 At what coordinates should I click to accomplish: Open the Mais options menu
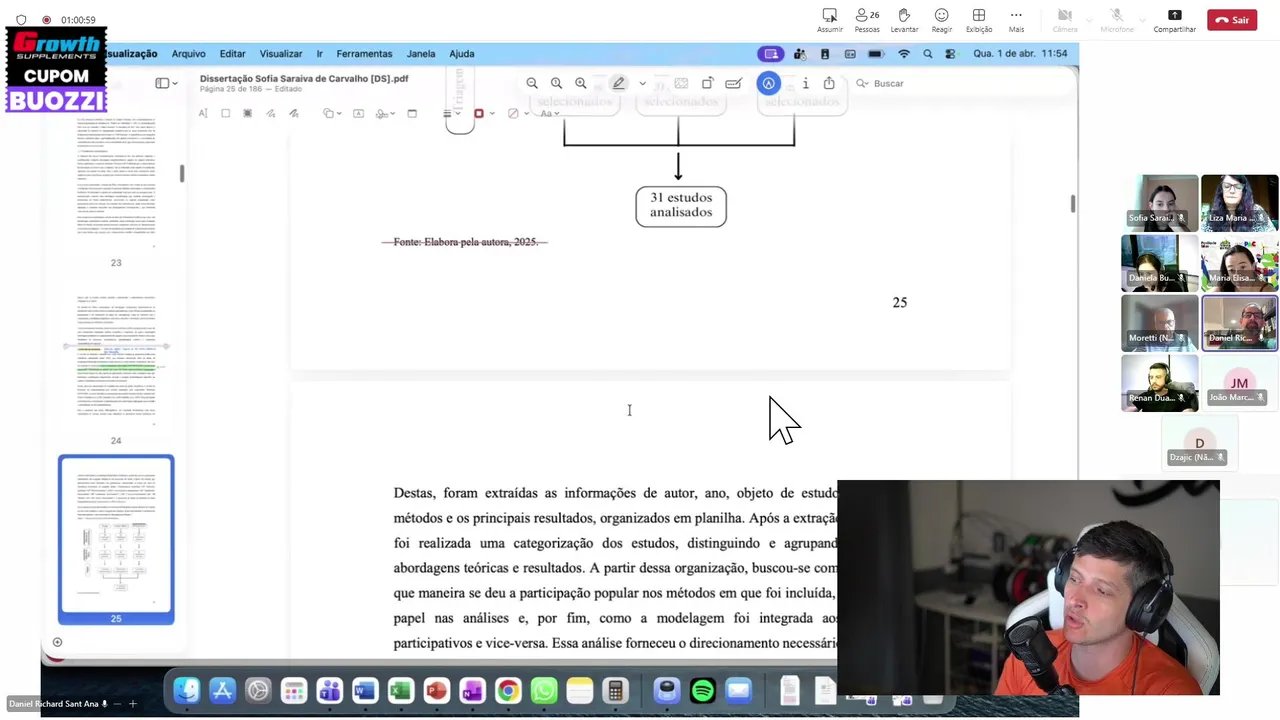pyautogui.click(x=1016, y=19)
